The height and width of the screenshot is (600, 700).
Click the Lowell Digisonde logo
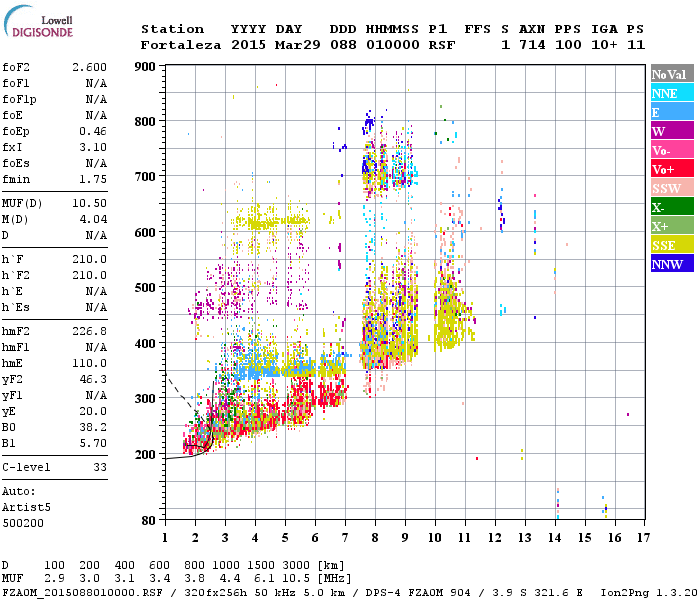pos(38,21)
